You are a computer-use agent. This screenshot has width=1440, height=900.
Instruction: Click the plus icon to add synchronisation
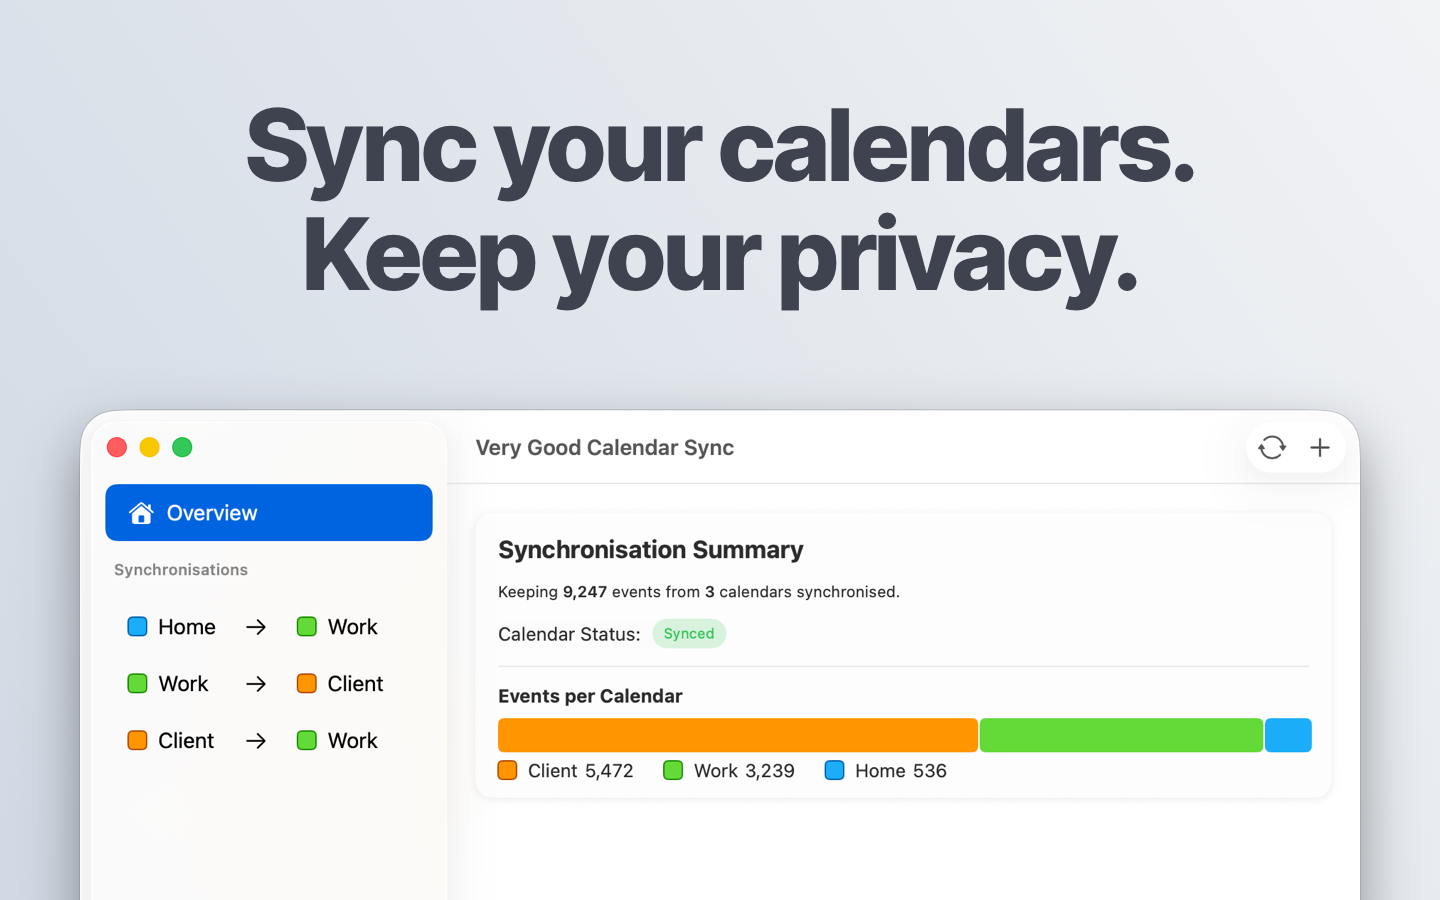point(1320,447)
